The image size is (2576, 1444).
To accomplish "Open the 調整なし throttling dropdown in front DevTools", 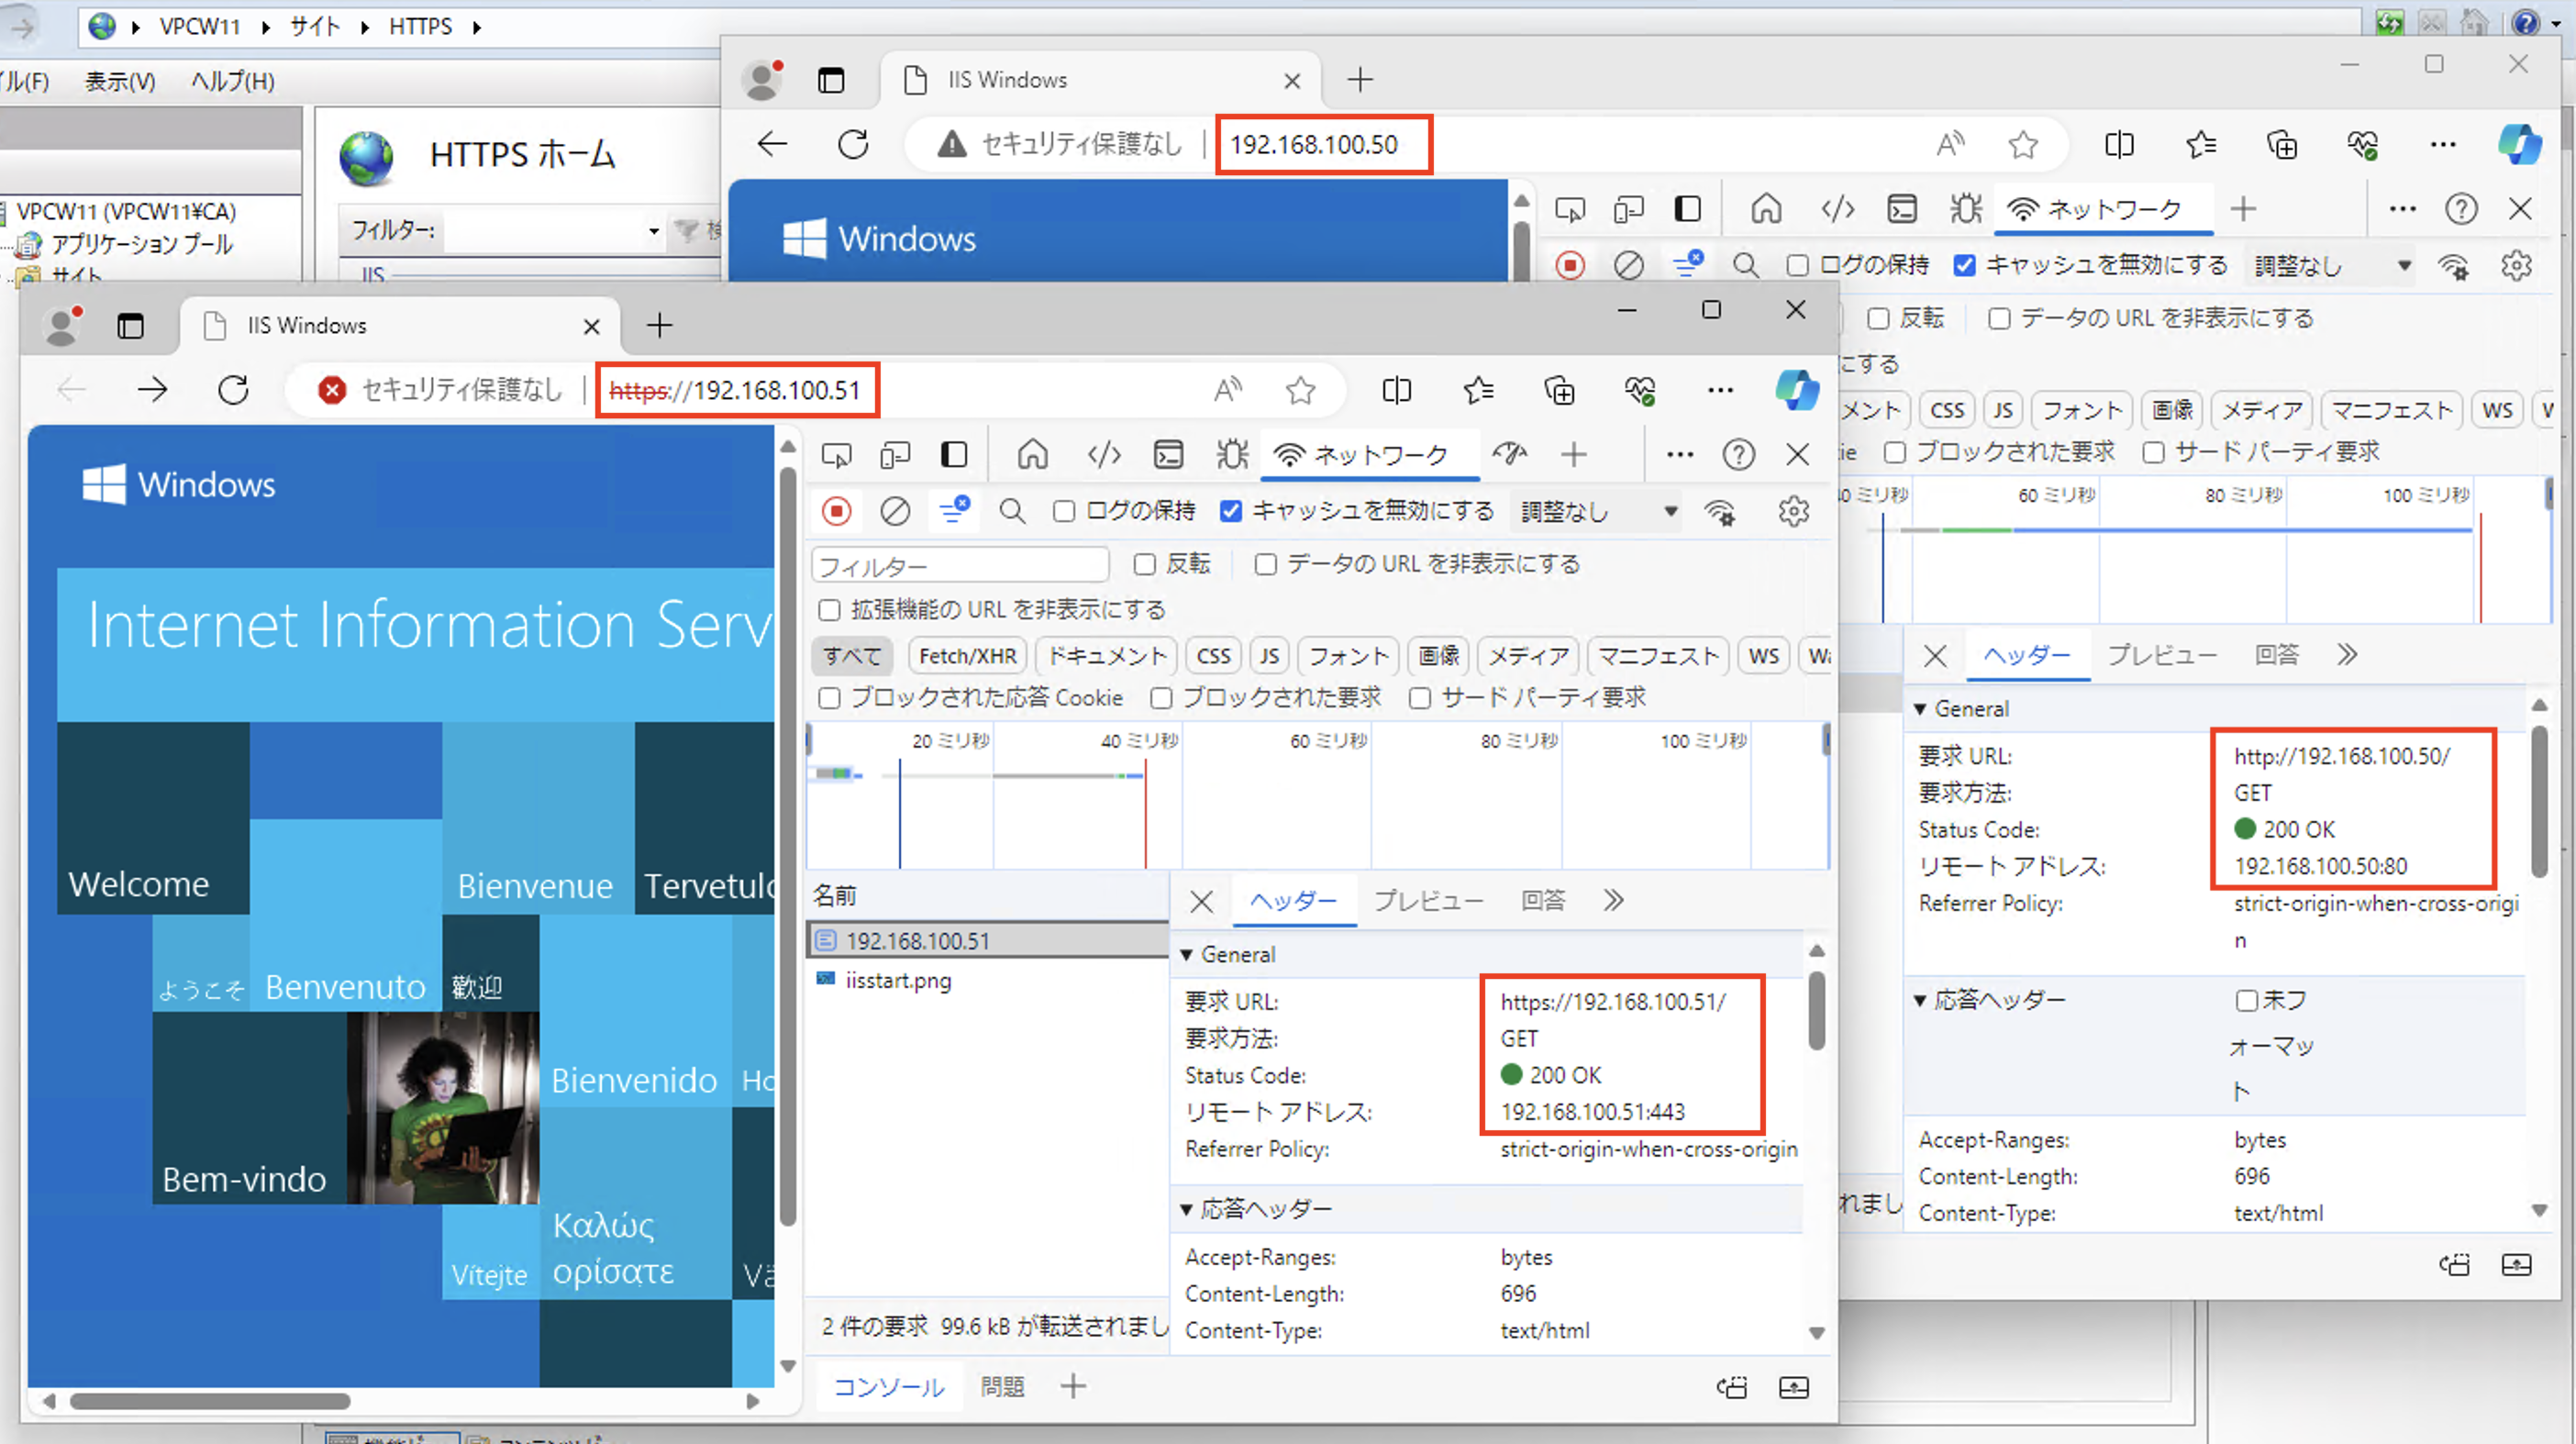I will point(1598,511).
